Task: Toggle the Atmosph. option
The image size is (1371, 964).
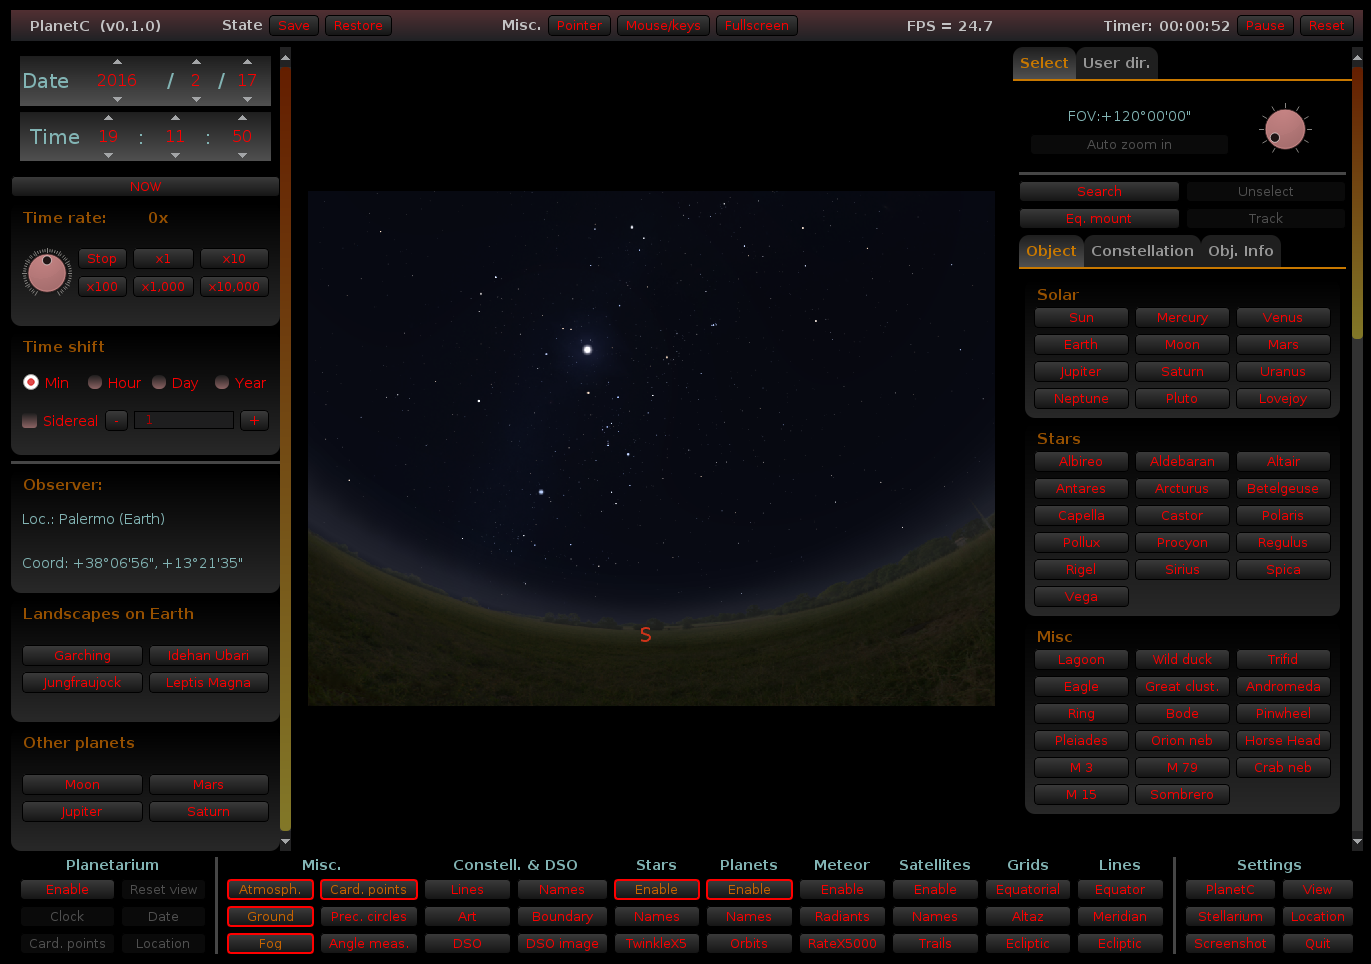Action: coord(270,890)
